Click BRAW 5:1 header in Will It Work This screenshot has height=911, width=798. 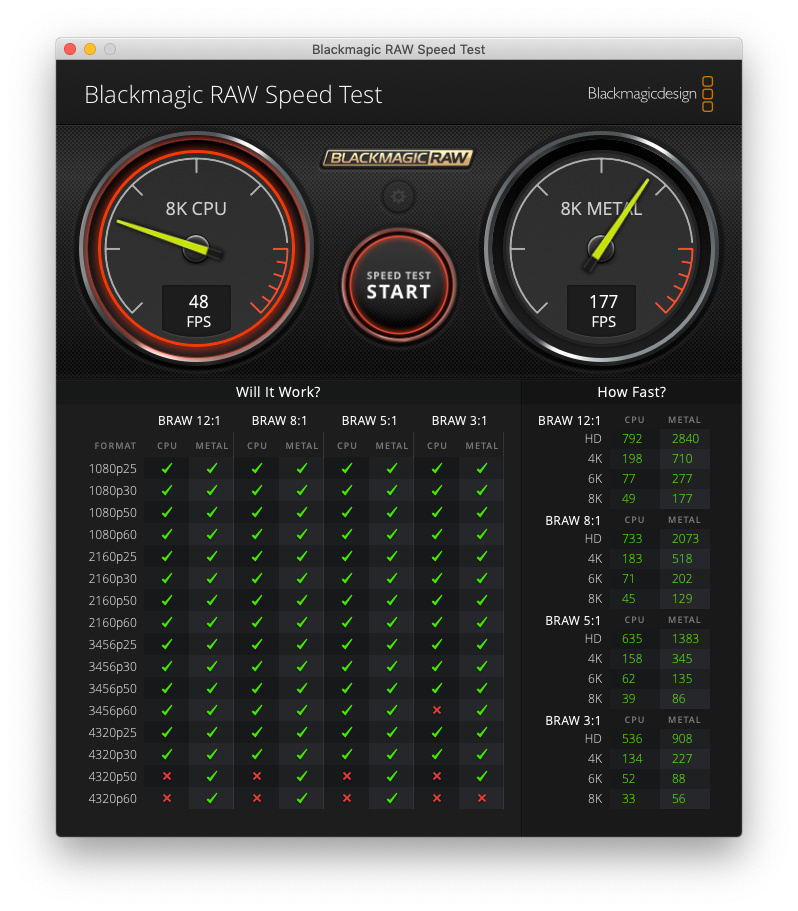[369, 421]
